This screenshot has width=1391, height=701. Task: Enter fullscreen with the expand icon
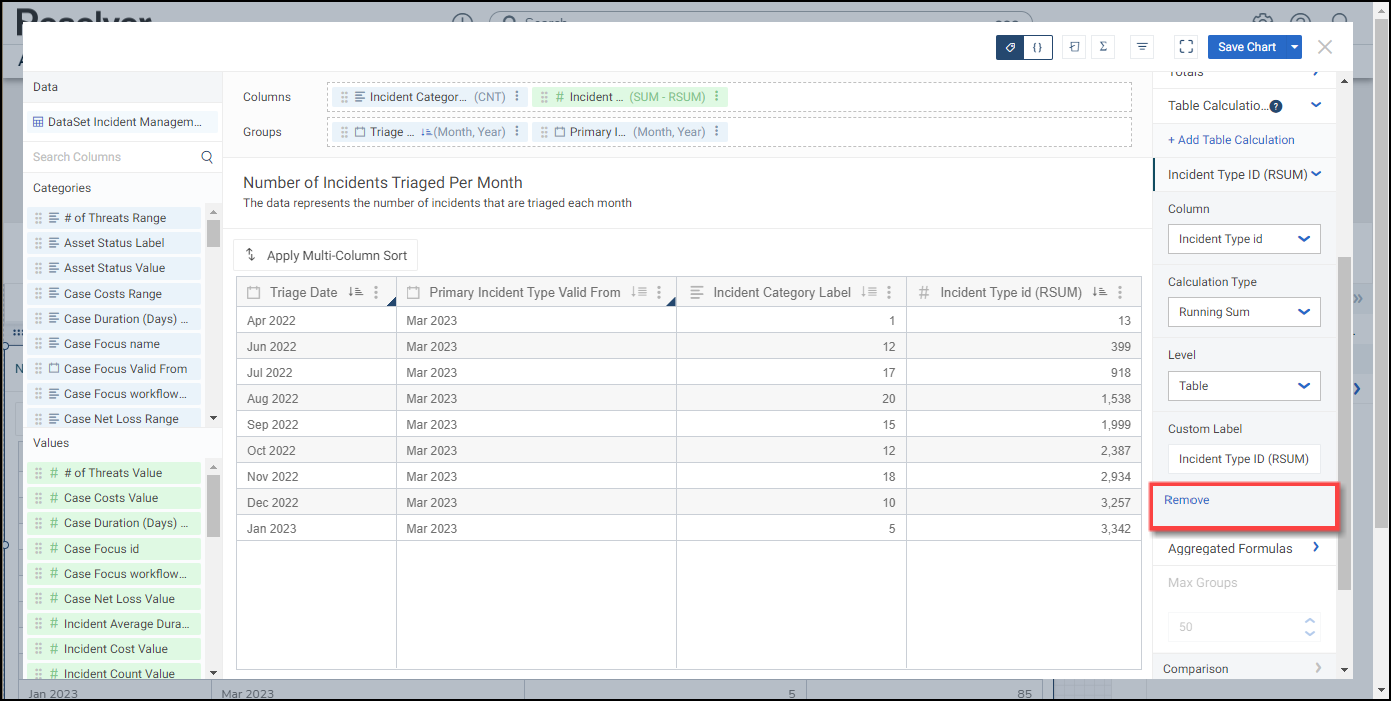coord(1186,47)
